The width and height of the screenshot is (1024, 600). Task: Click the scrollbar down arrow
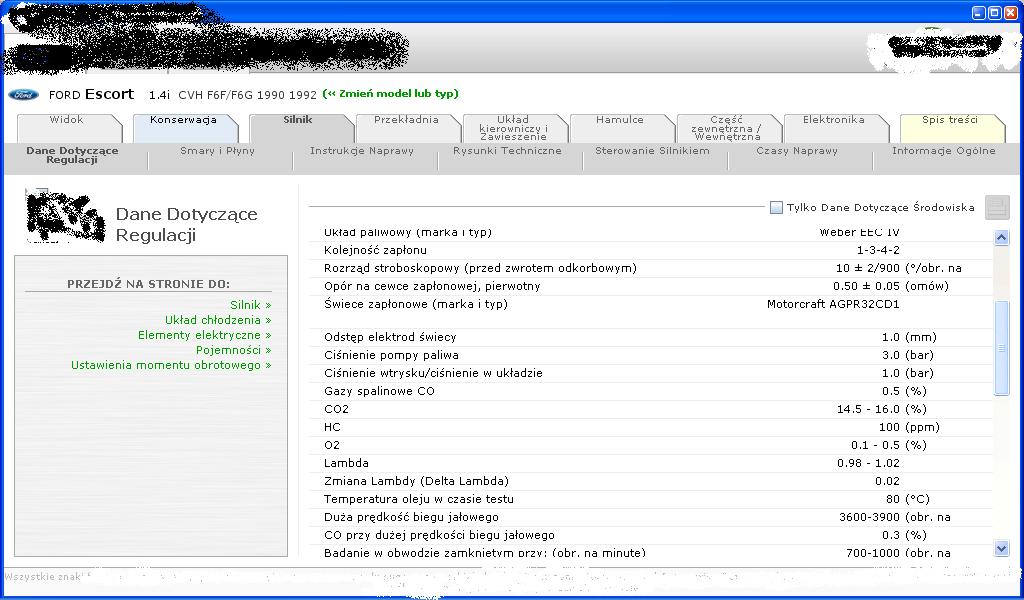pos(1002,548)
